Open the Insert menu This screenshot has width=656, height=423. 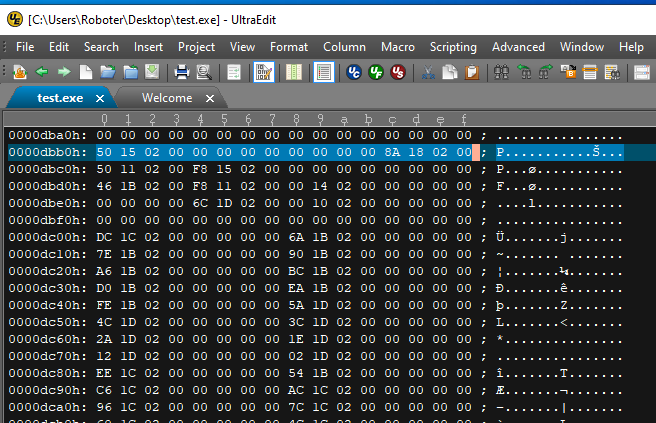(x=148, y=47)
